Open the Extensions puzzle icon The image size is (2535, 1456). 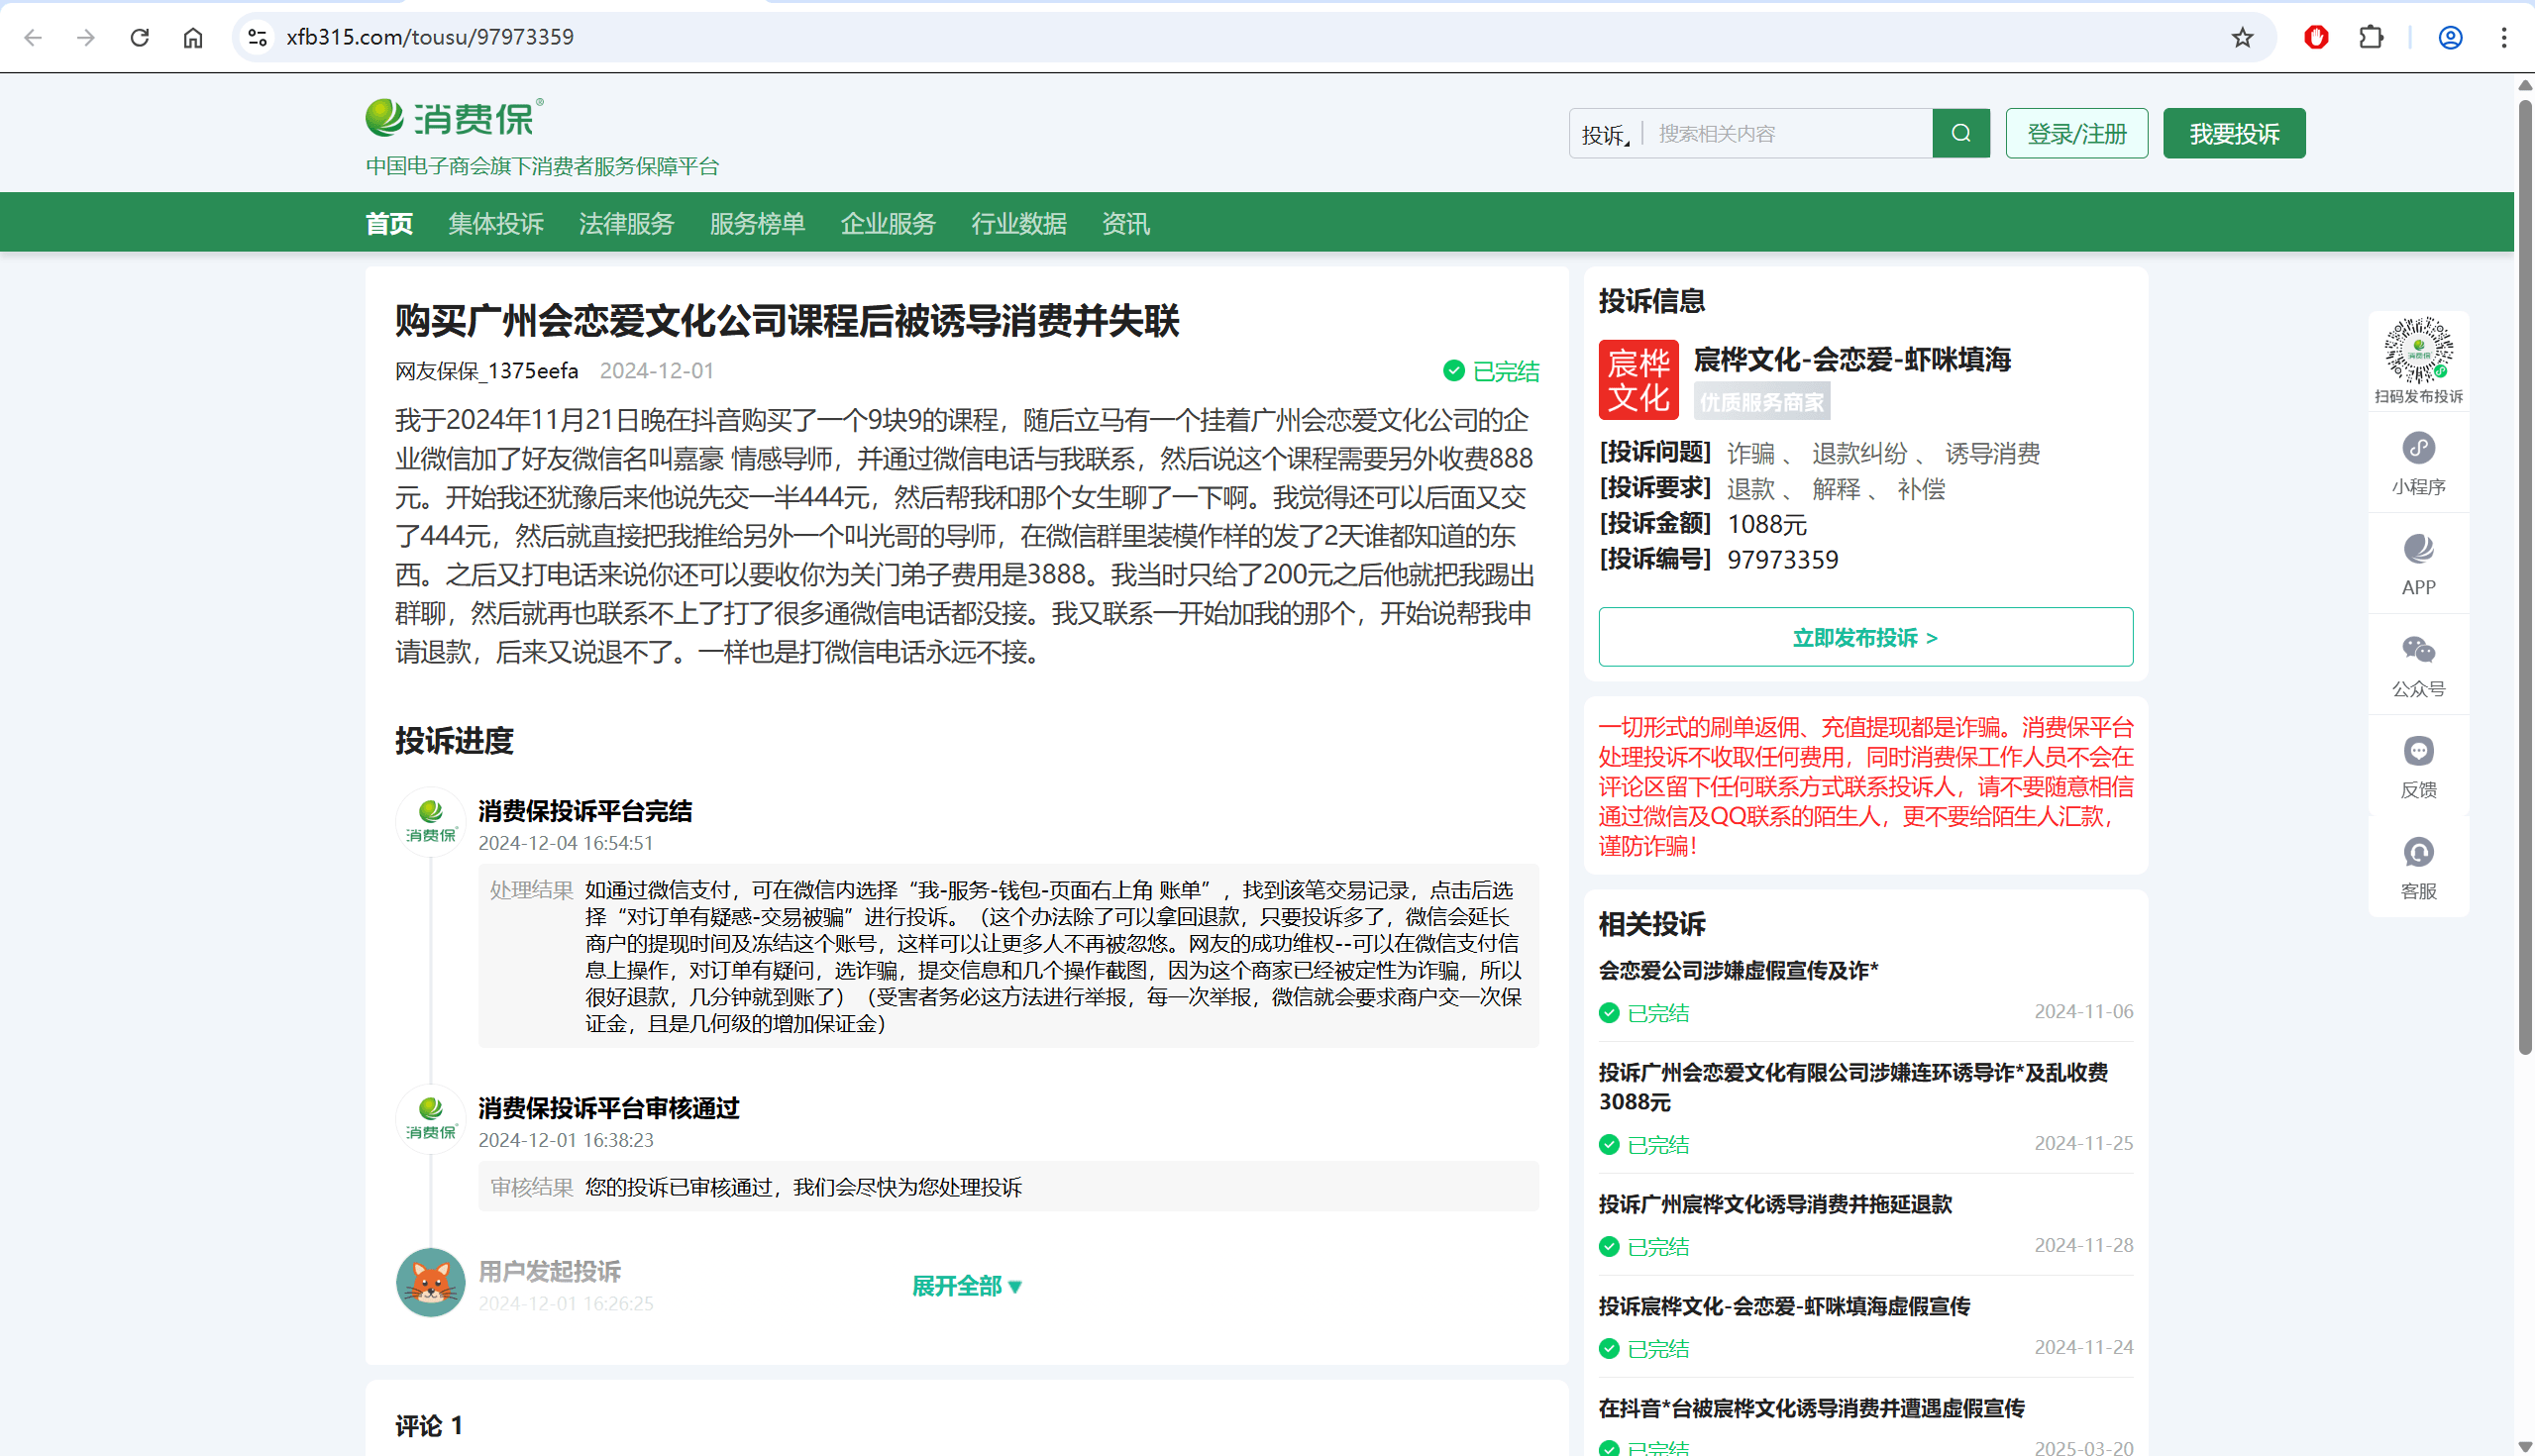point(2371,37)
